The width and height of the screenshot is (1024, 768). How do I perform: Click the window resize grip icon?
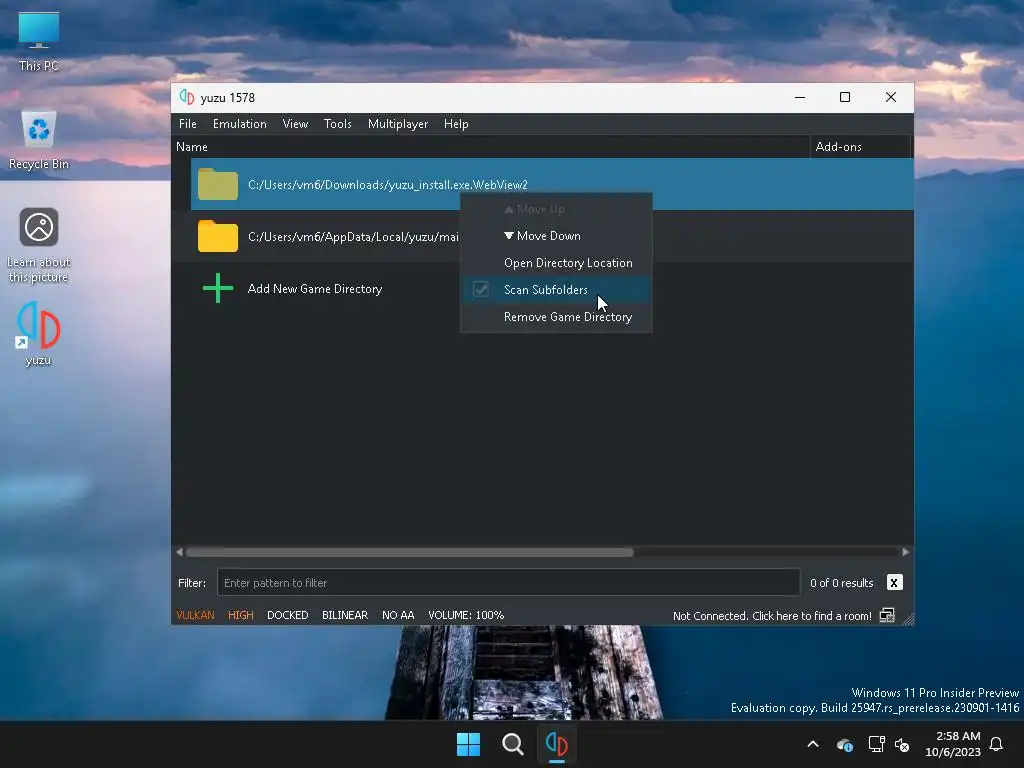pos(908,619)
